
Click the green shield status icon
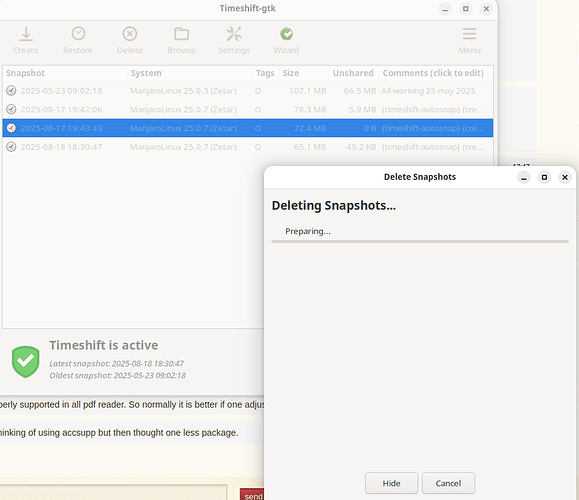click(x=25, y=362)
